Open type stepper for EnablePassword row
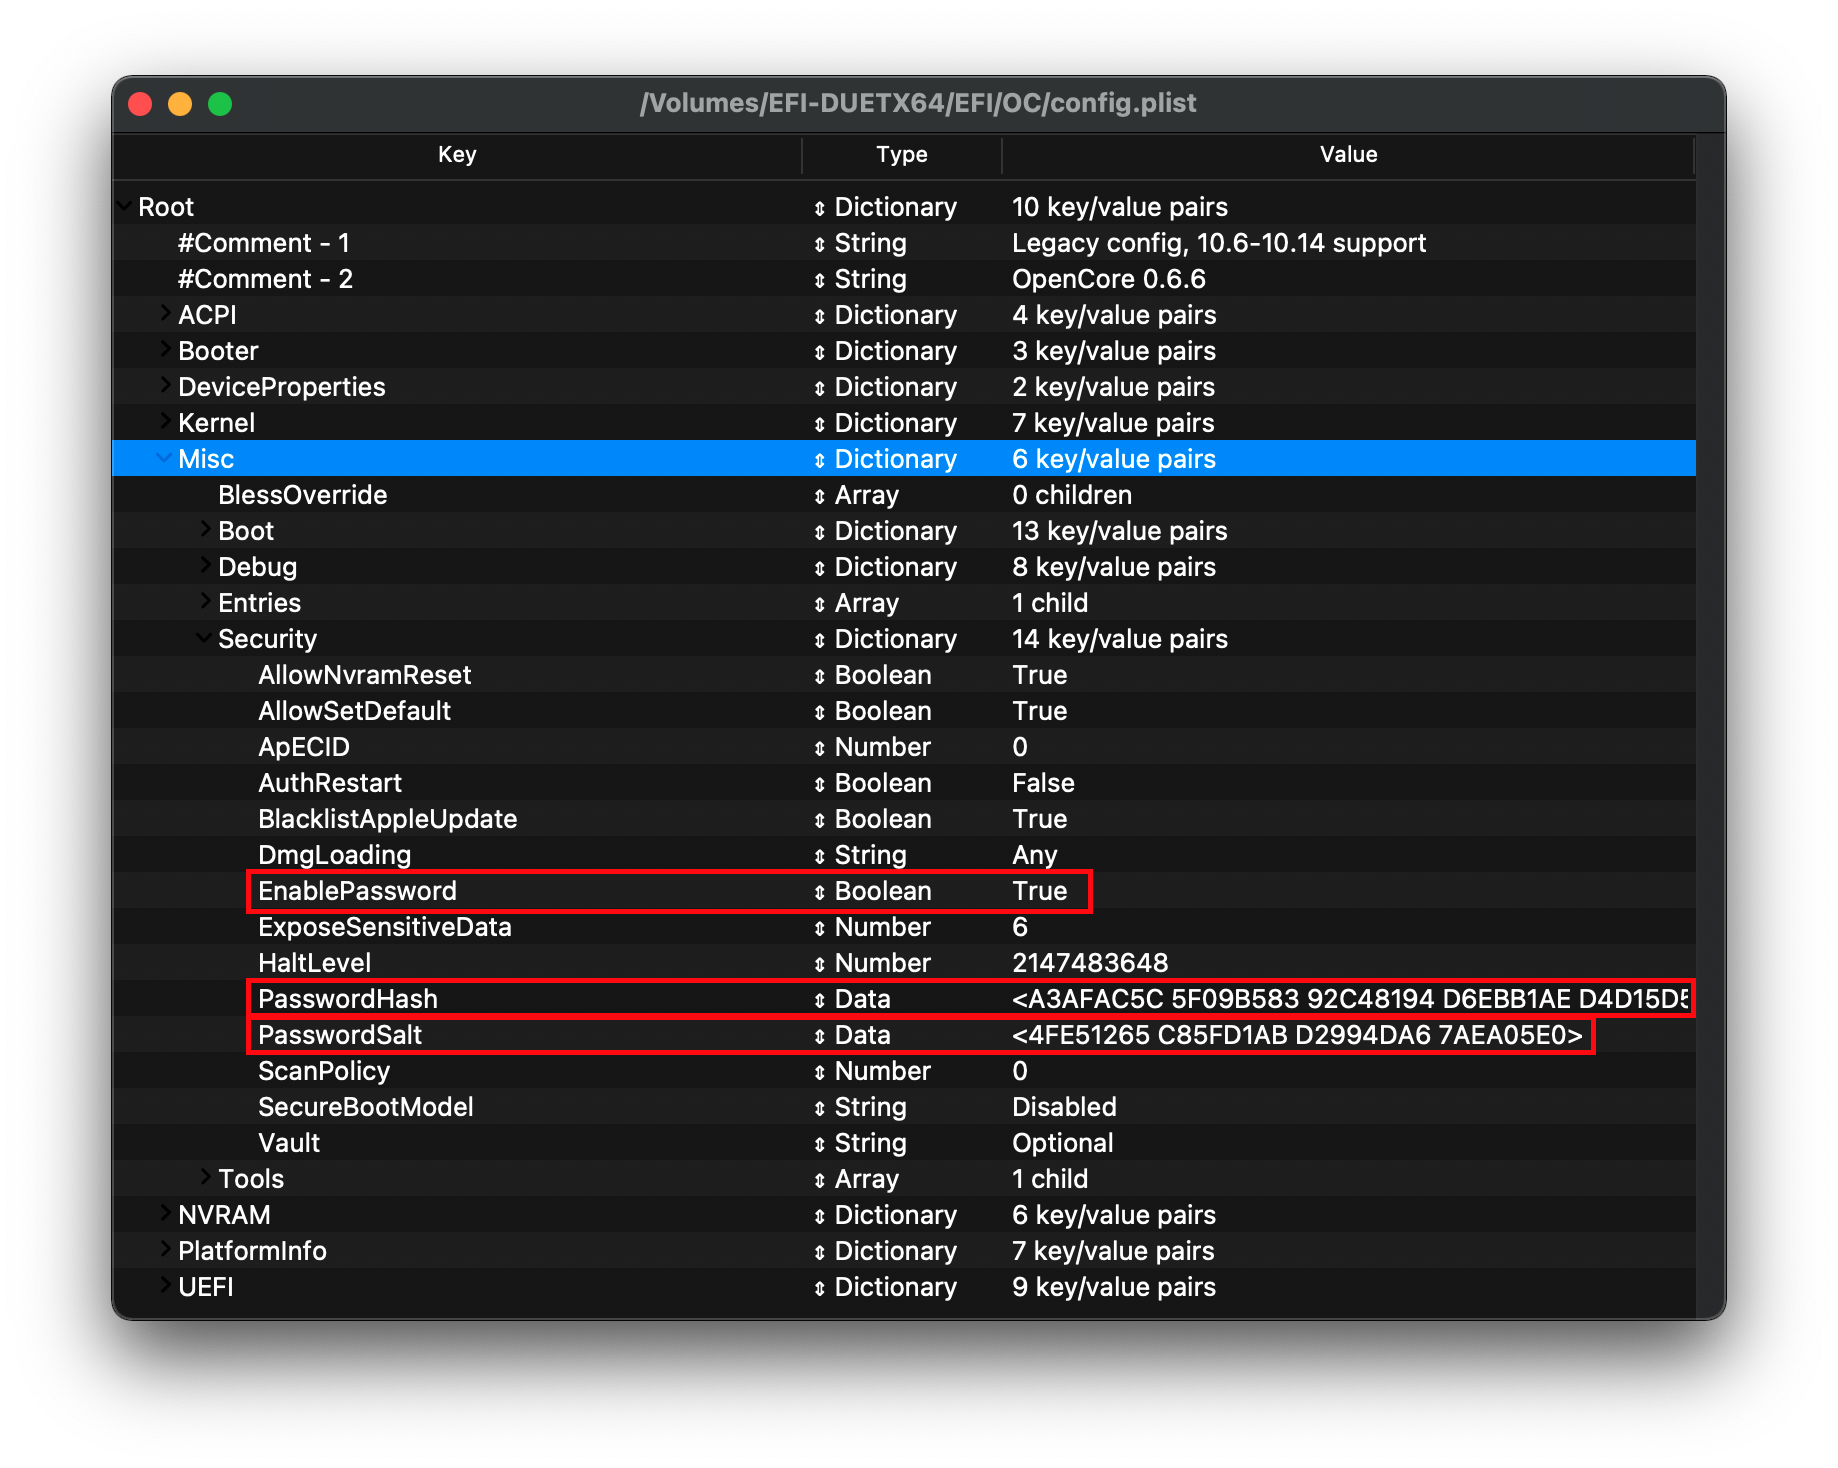This screenshot has height=1468, width=1838. [819, 892]
